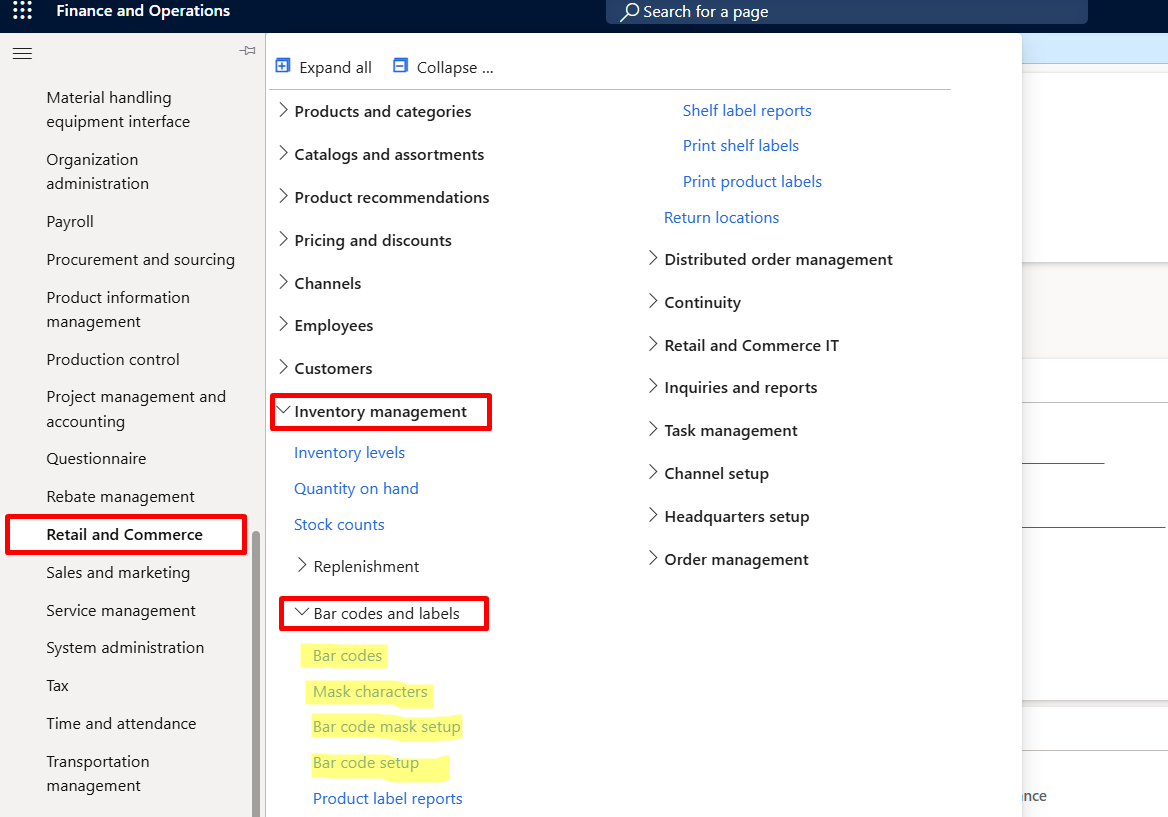The width and height of the screenshot is (1168, 817).
Task: Click the Collapse all minus icon
Action: (400, 66)
